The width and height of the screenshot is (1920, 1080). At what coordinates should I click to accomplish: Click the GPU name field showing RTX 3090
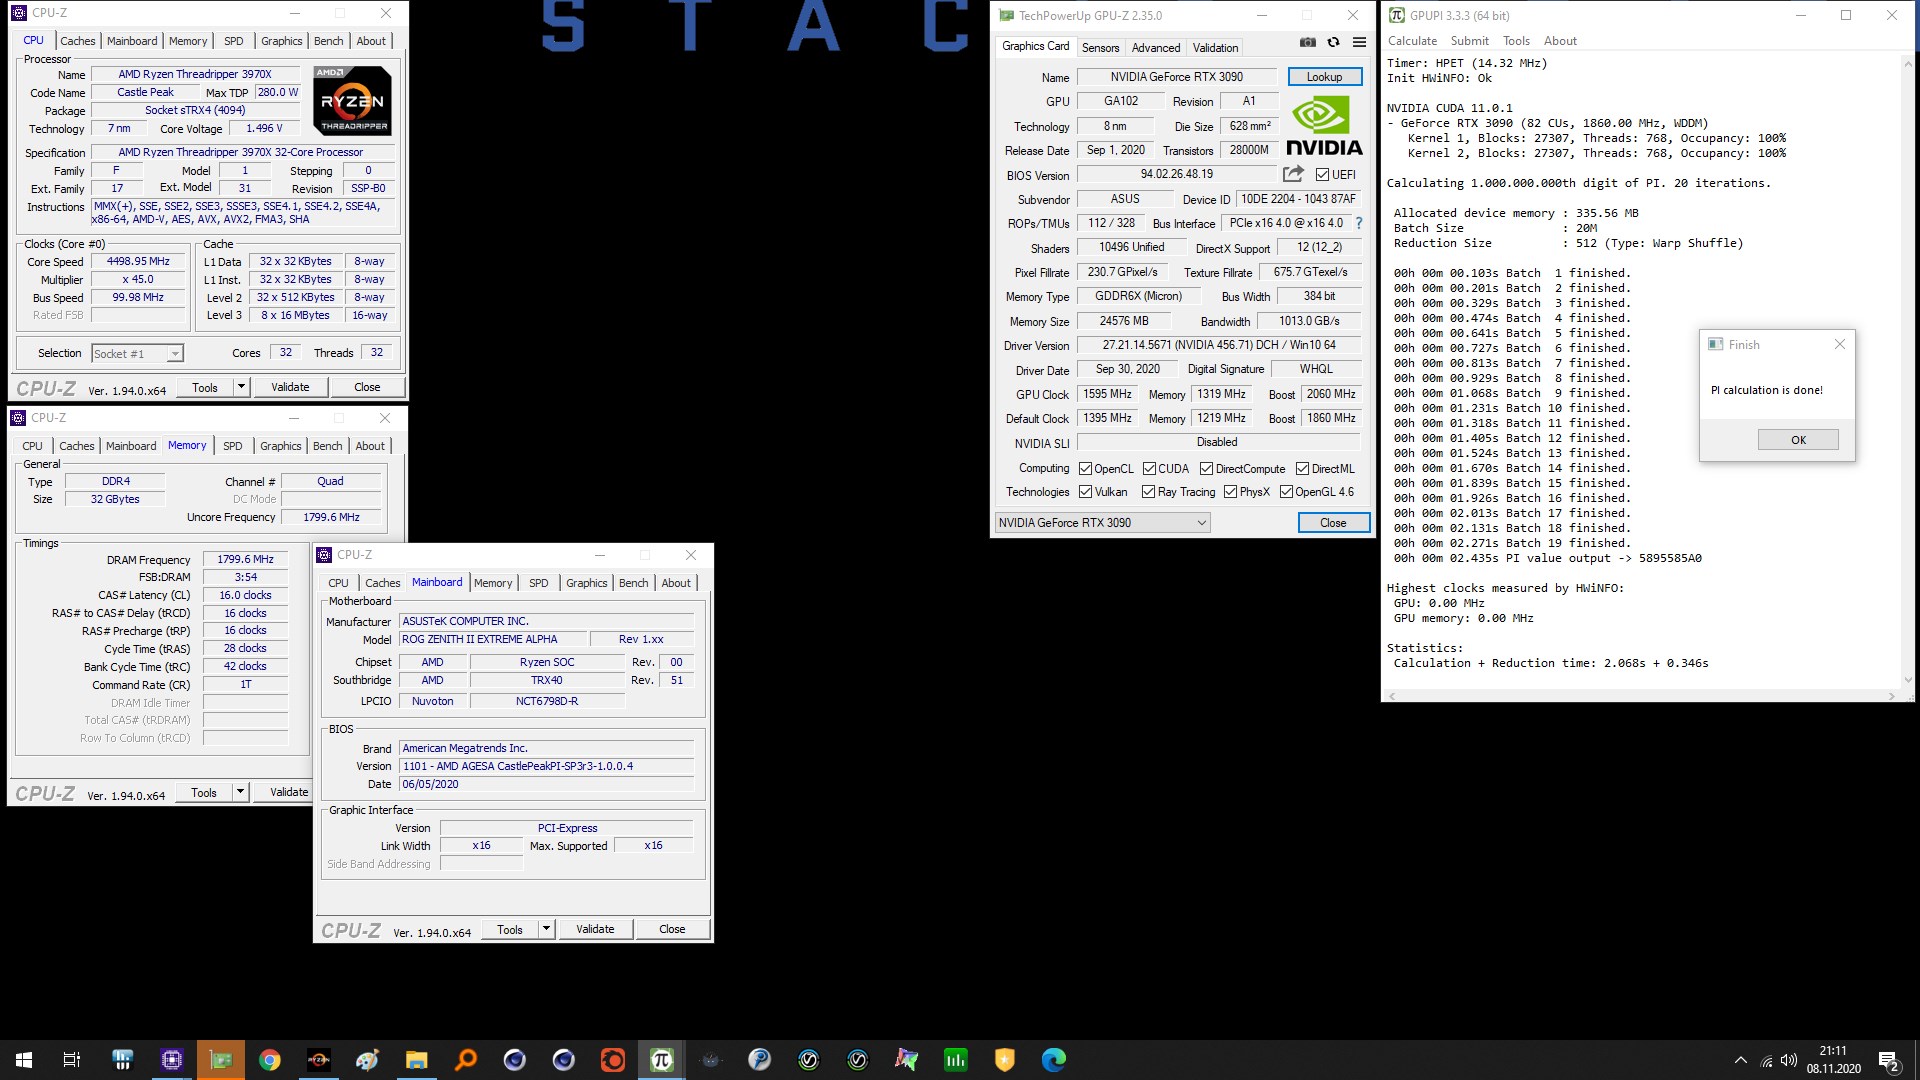click(1176, 77)
